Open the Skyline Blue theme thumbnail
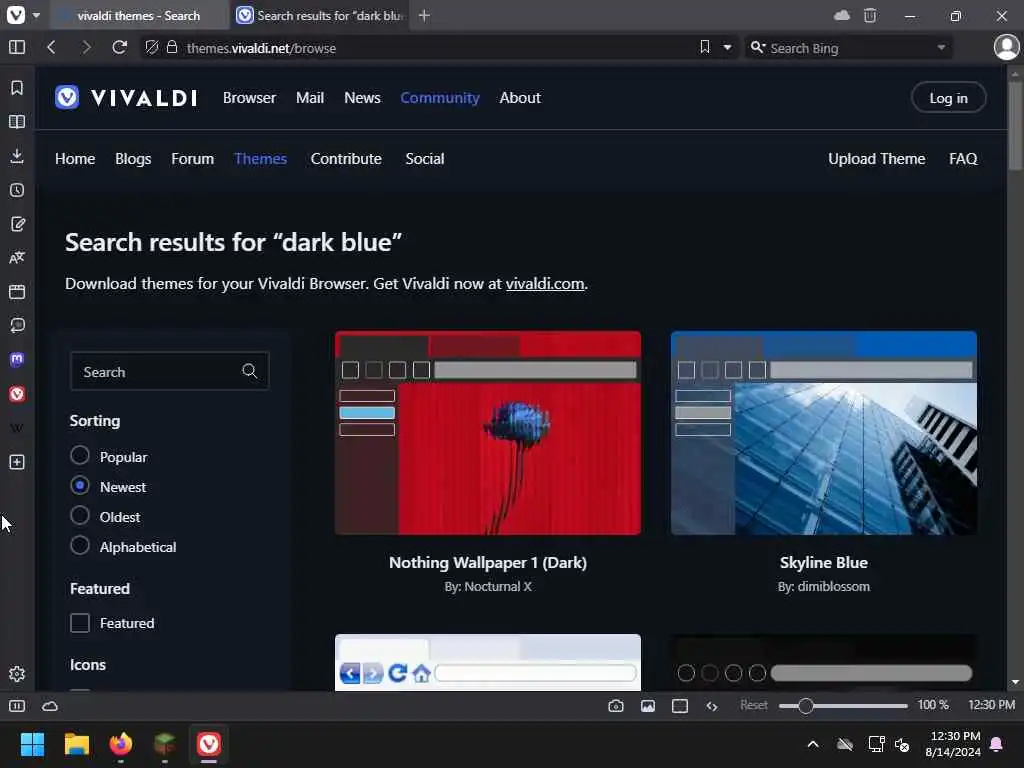 [824, 433]
